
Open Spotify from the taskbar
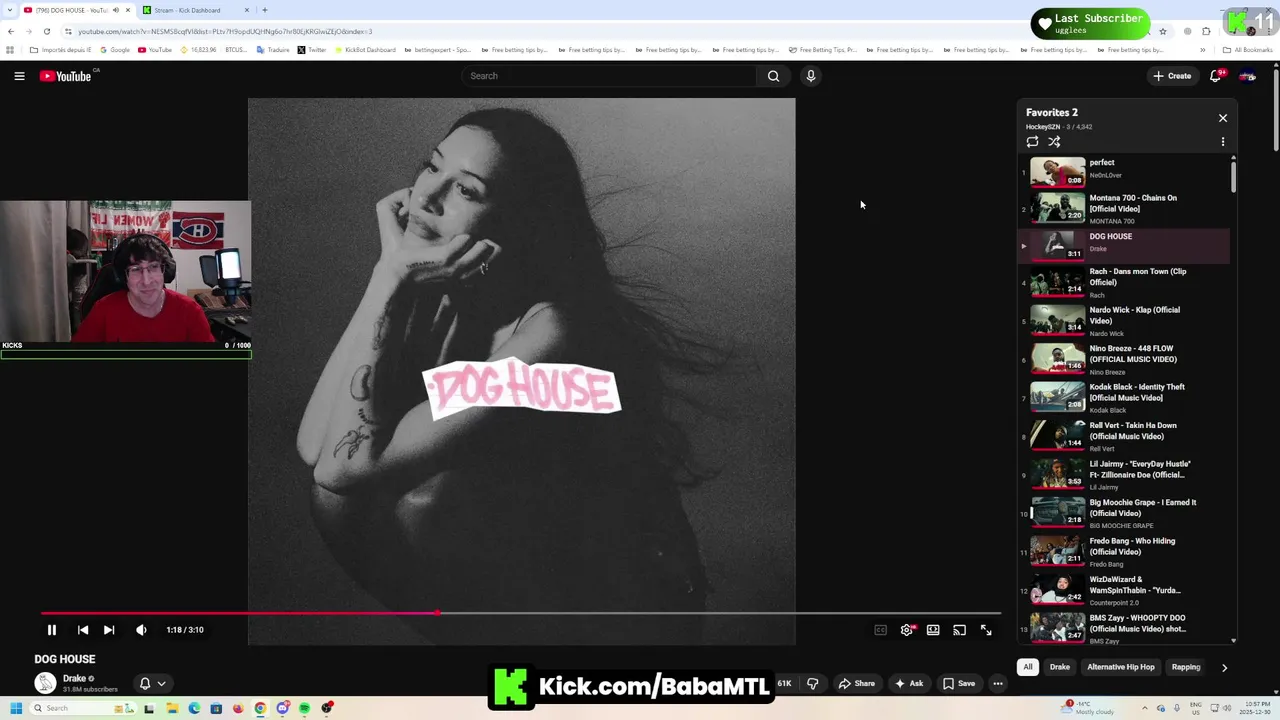point(305,708)
